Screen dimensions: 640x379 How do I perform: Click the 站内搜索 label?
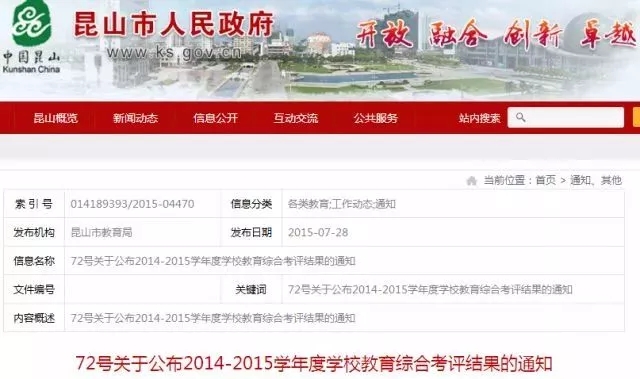[x=479, y=118]
